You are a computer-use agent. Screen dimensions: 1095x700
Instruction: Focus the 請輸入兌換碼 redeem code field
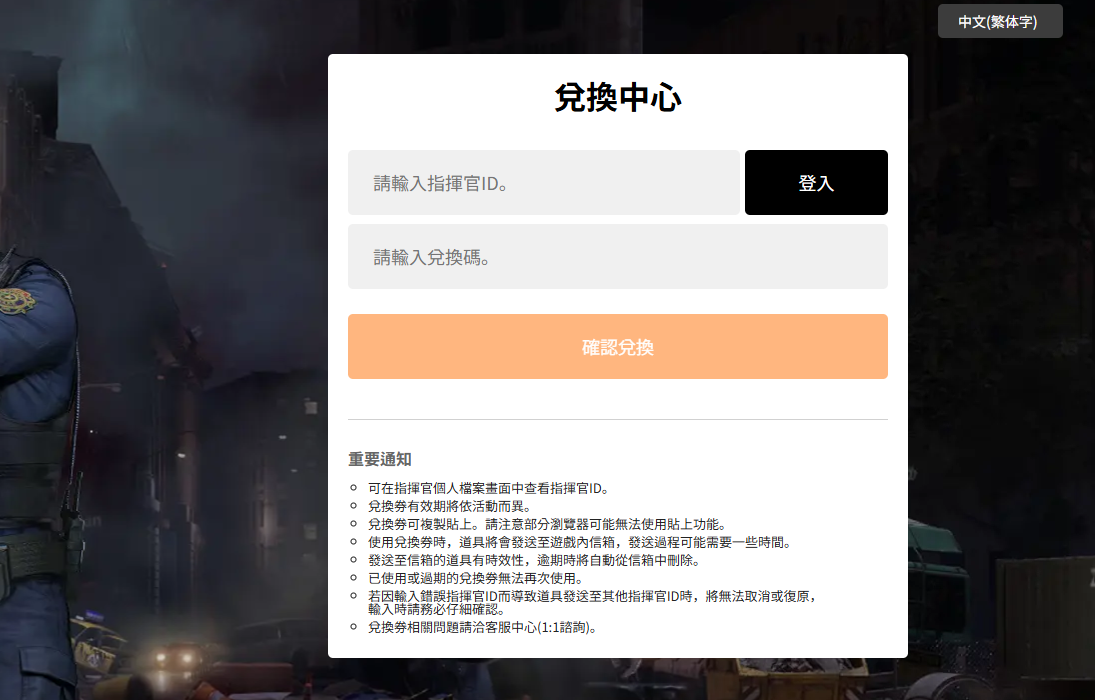pyautogui.click(x=617, y=257)
